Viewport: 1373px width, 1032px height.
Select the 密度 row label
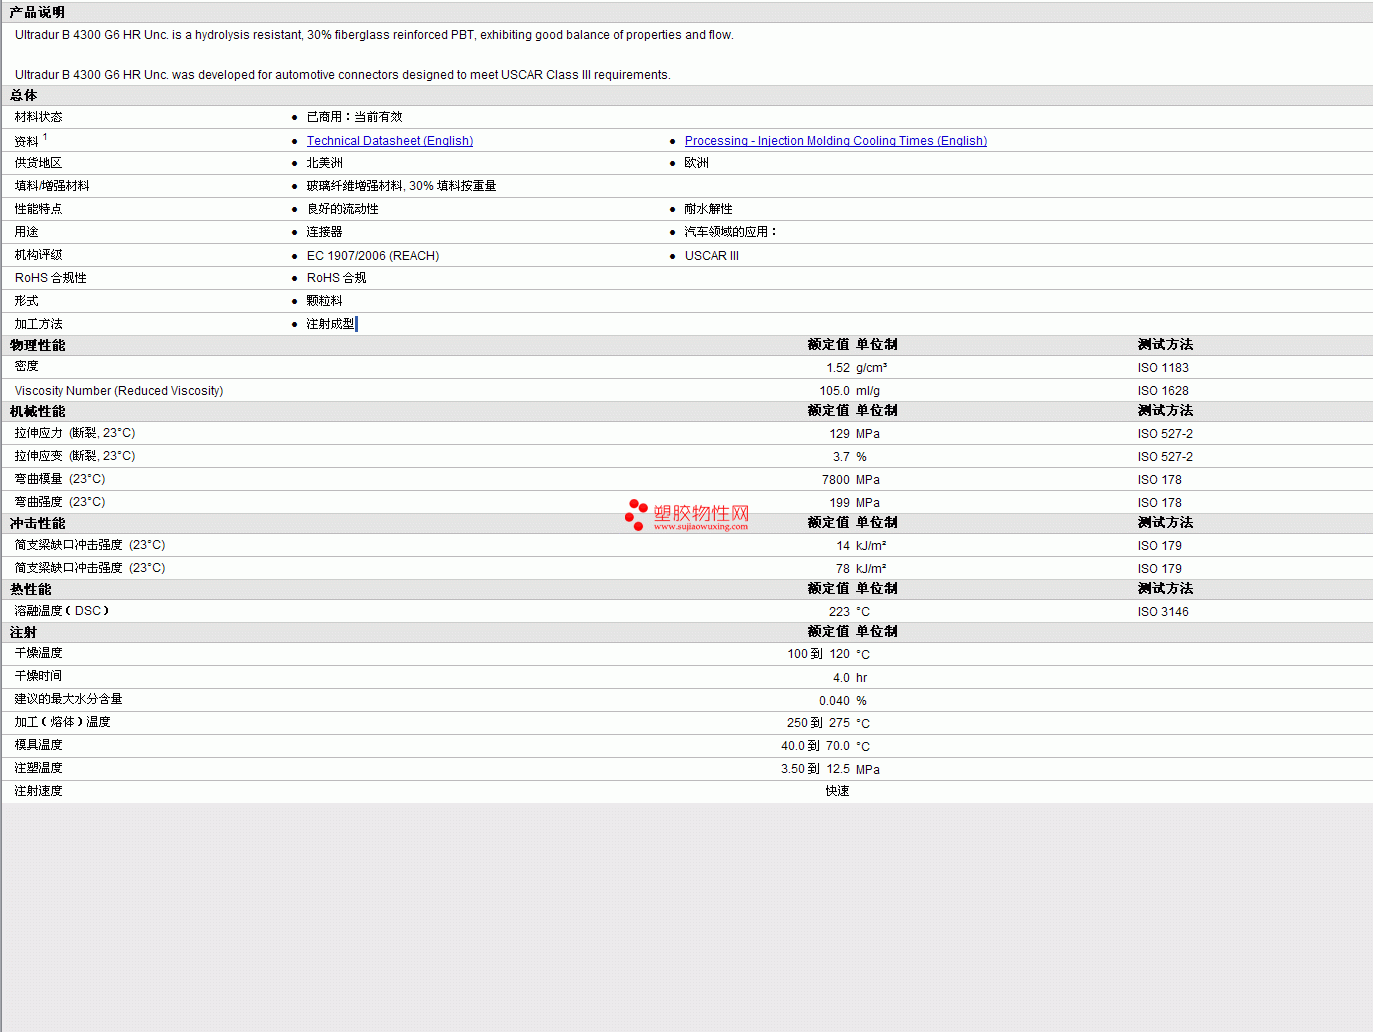click(x=26, y=366)
